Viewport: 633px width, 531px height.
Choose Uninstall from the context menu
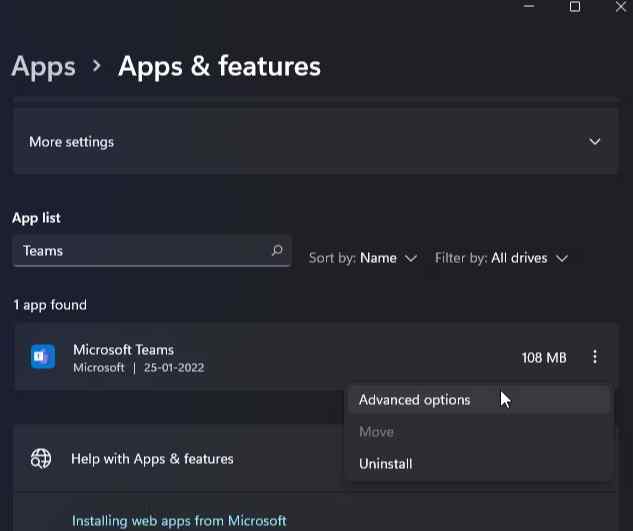pos(479,464)
